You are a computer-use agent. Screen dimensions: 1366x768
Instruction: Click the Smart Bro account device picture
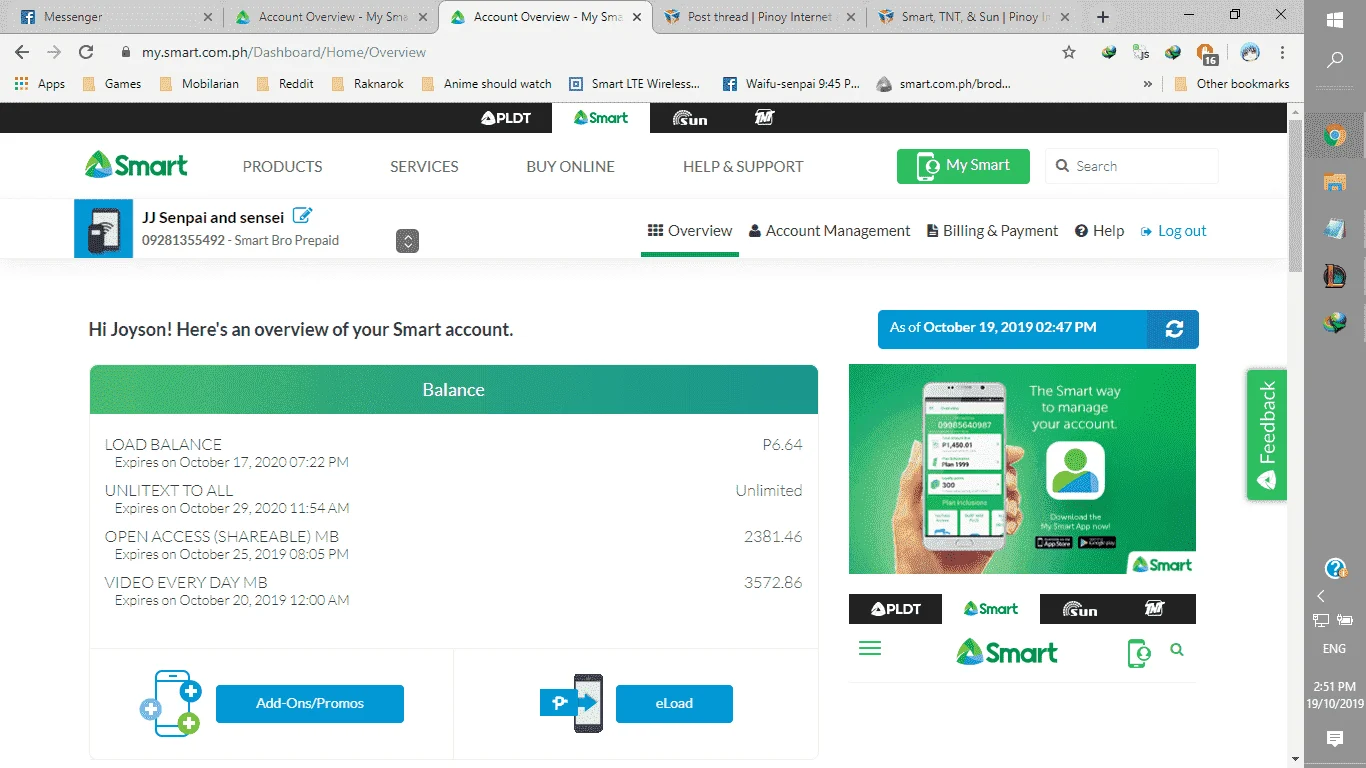(x=104, y=229)
